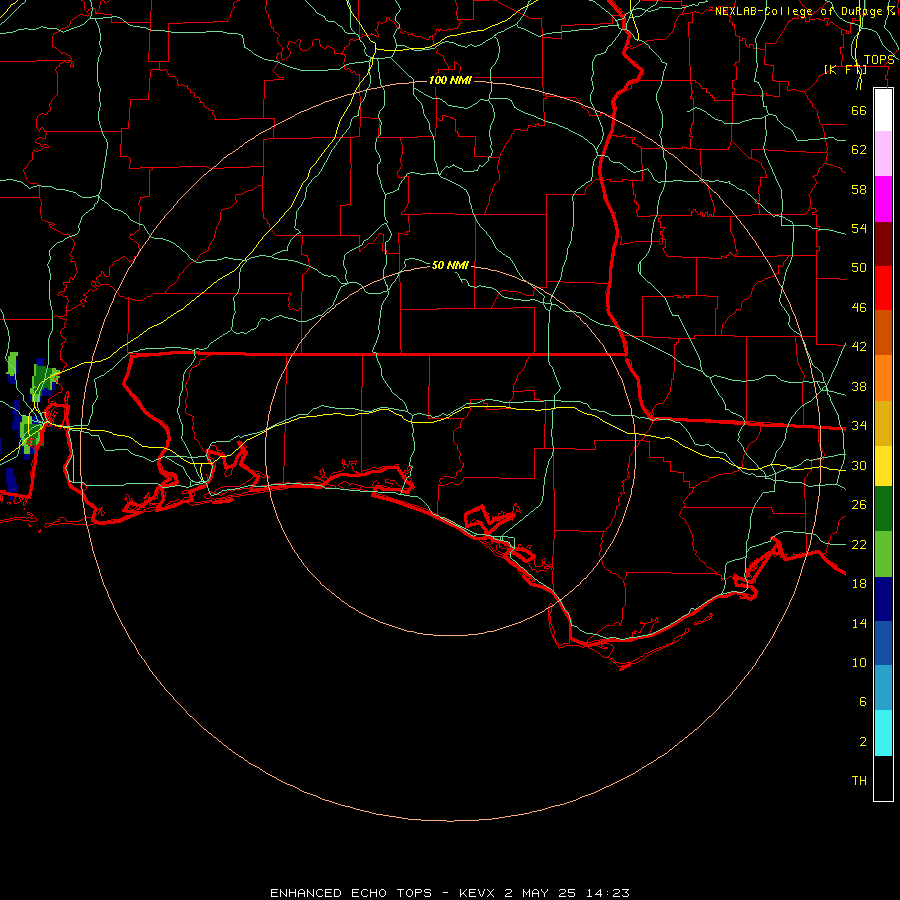Image resolution: width=900 pixels, height=900 pixels.
Task: Click the medium blue legend band near 10
Action: point(883,643)
